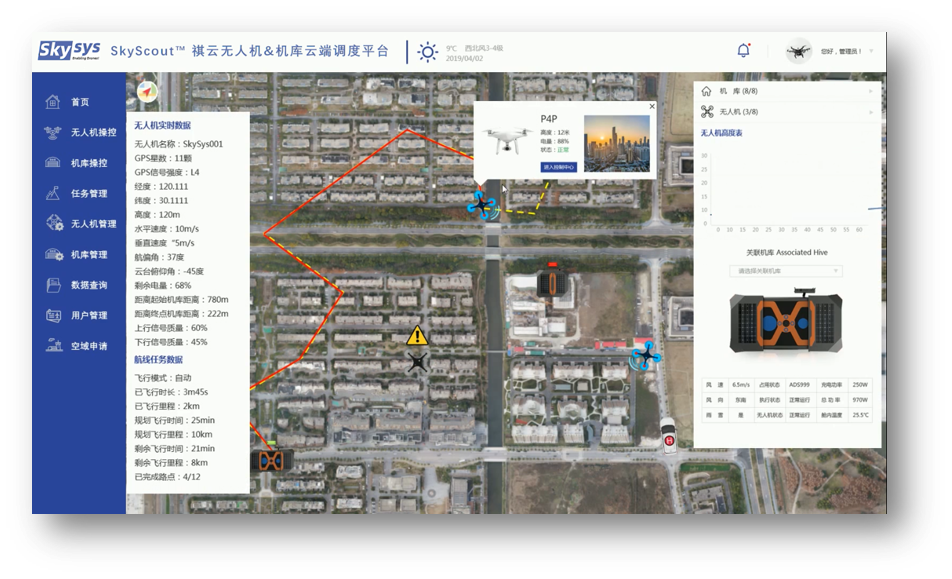The image size is (952, 579).
Task: Click the compass icon on the map
Action: (148, 93)
